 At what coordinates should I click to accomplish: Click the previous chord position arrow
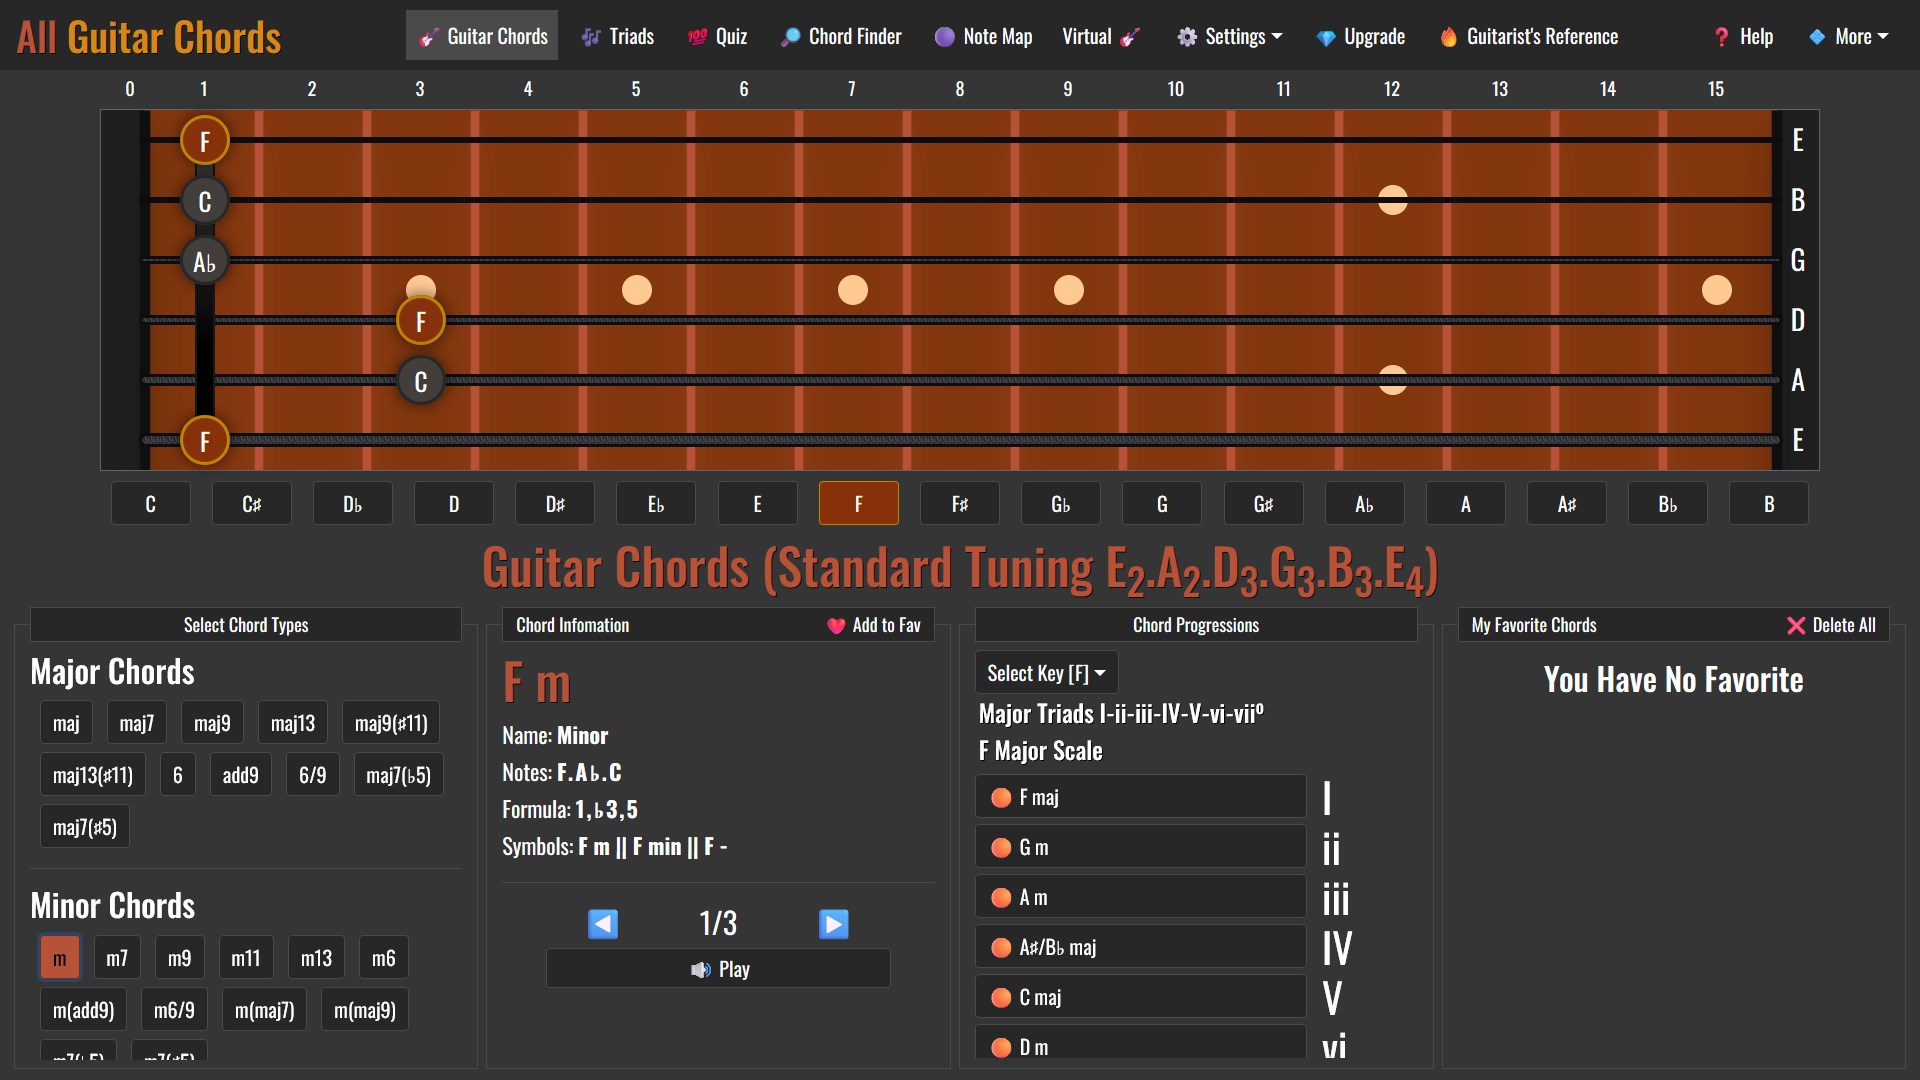pos(603,923)
